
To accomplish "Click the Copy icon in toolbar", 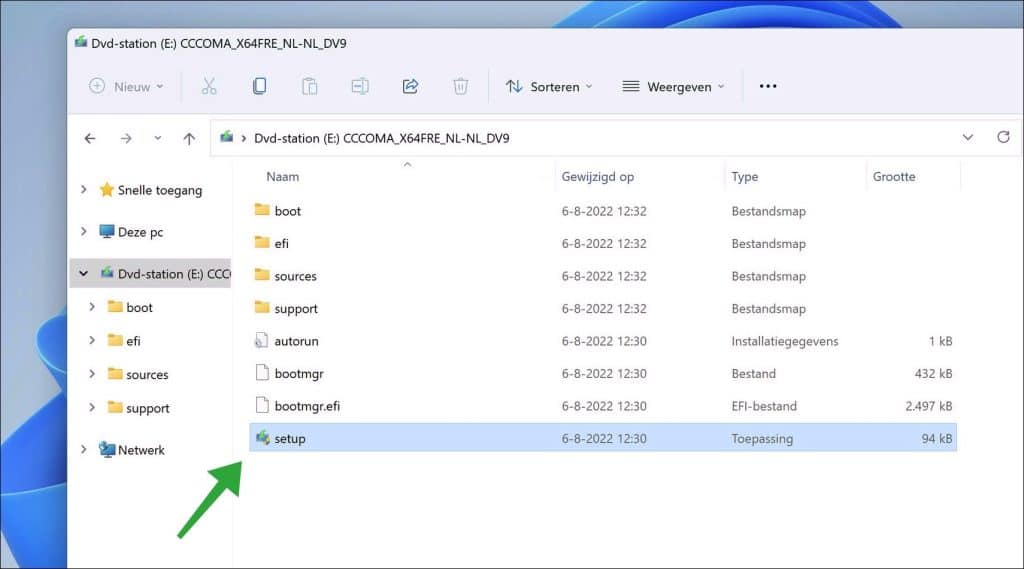I will point(259,86).
